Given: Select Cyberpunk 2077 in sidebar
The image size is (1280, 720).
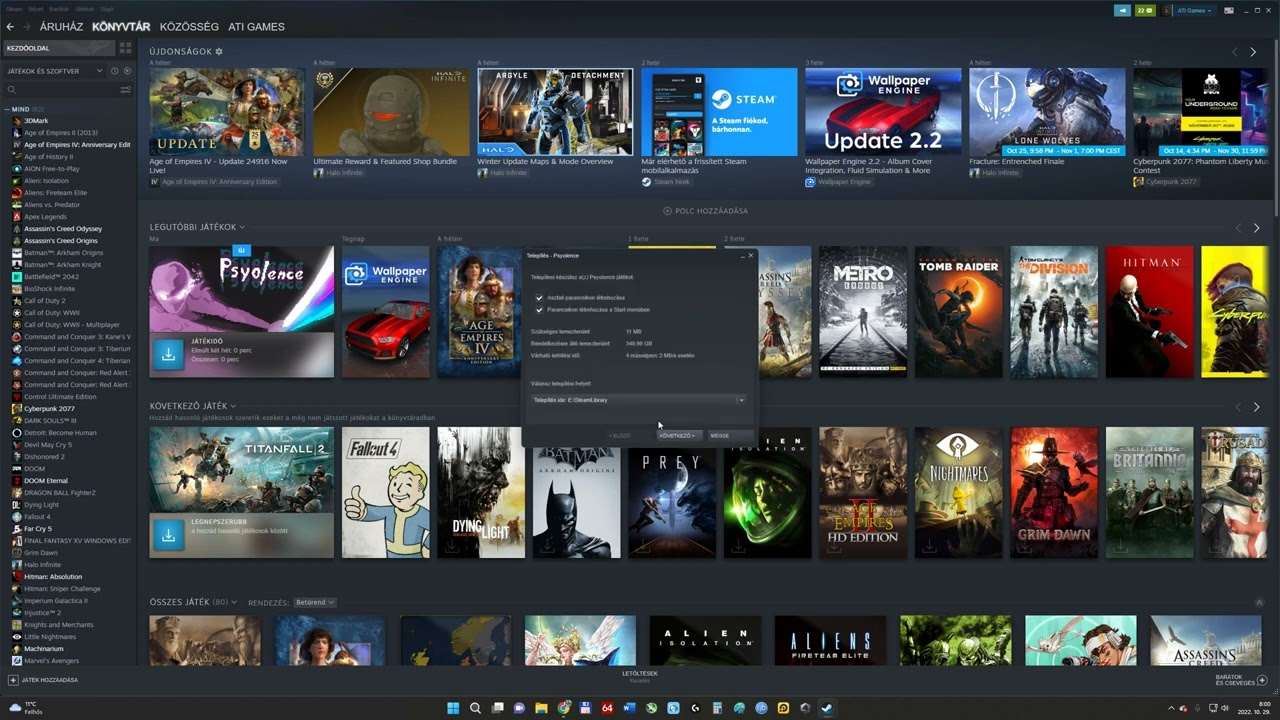Looking at the screenshot, I should 49,409.
